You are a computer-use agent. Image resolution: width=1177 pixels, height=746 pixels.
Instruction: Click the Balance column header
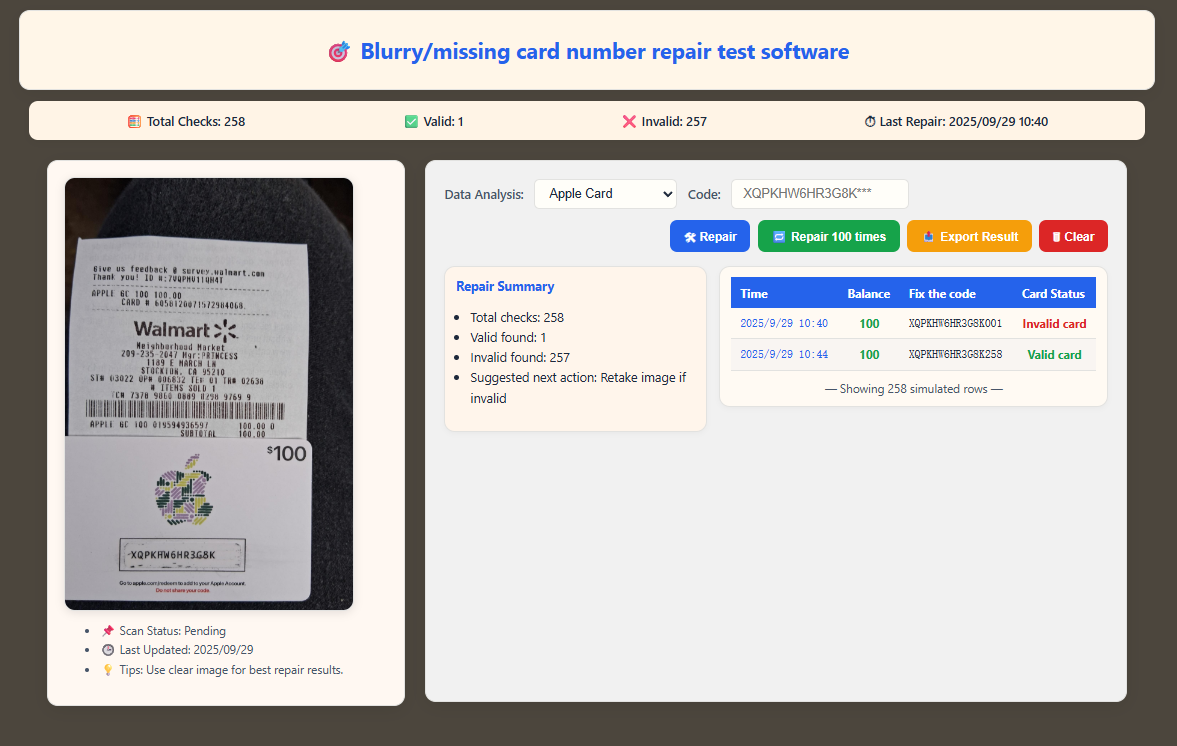(868, 294)
